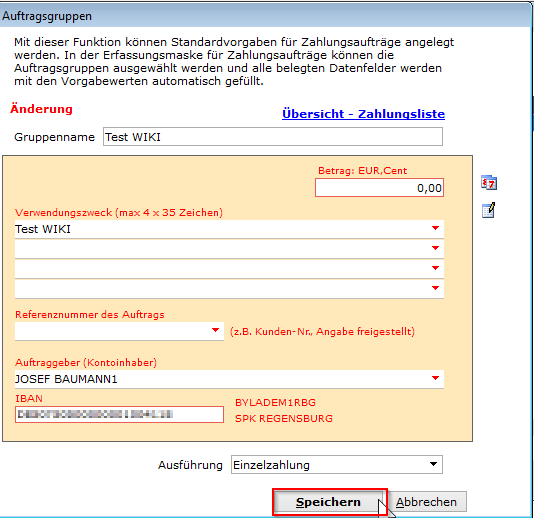
Task: Open the Auftraggeber (Kontoinhaber) dropdown arrow
Action: click(x=435, y=378)
